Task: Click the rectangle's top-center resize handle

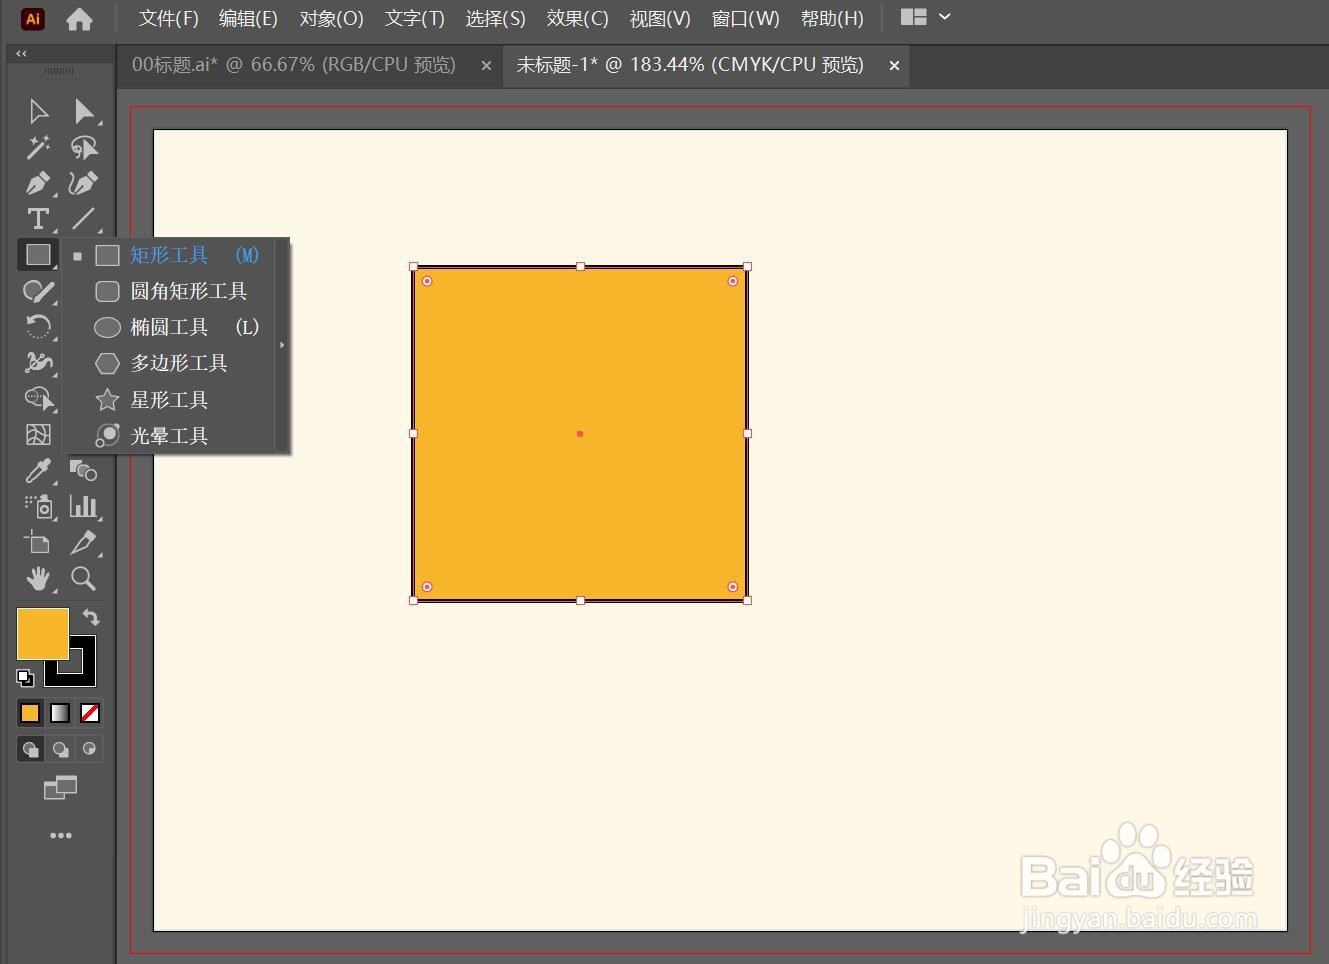Action: click(581, 267)
